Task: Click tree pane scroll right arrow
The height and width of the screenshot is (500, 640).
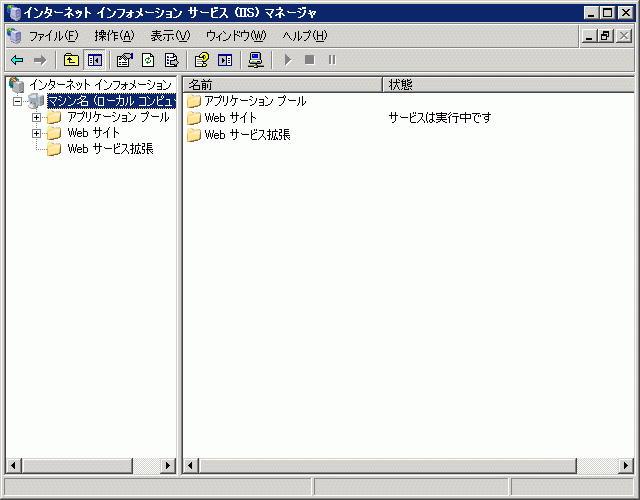Action: [168, 465]
